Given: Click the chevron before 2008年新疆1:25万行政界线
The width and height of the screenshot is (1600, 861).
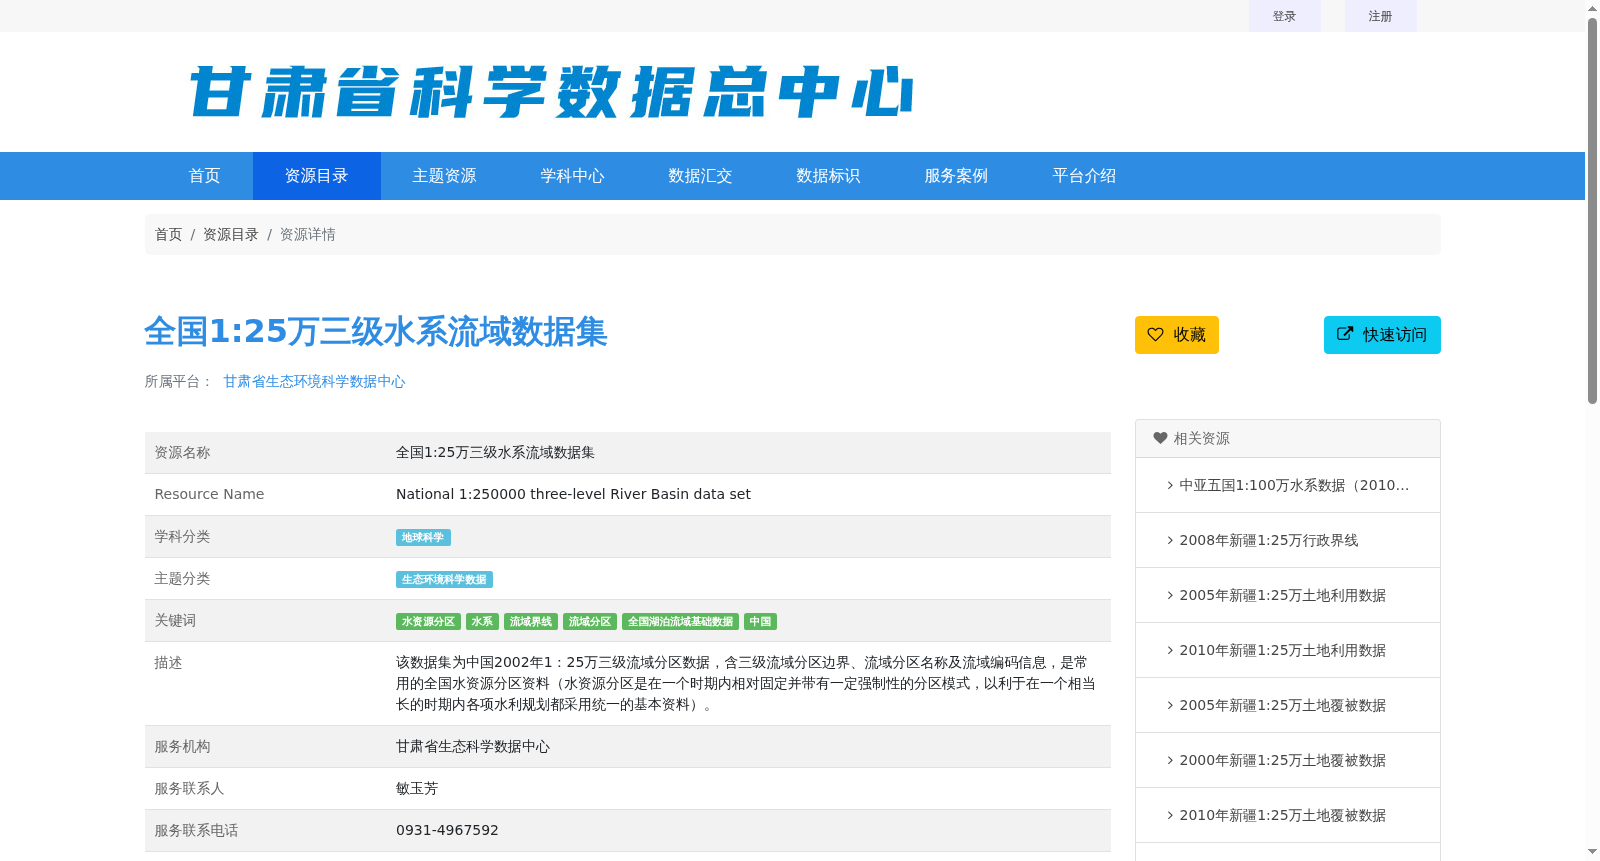Looking at the screenshot, I should (1170, 540).
